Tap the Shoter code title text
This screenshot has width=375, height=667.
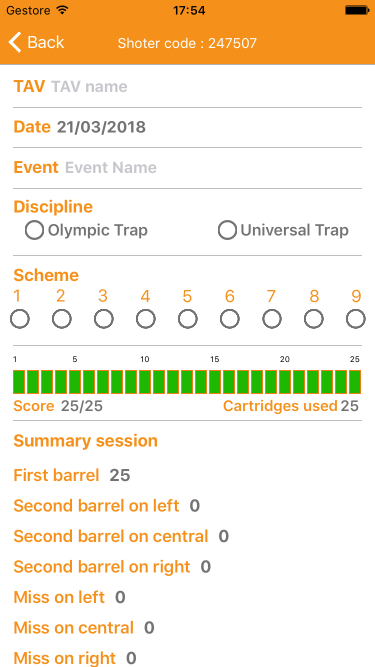(x=187, y=43)
